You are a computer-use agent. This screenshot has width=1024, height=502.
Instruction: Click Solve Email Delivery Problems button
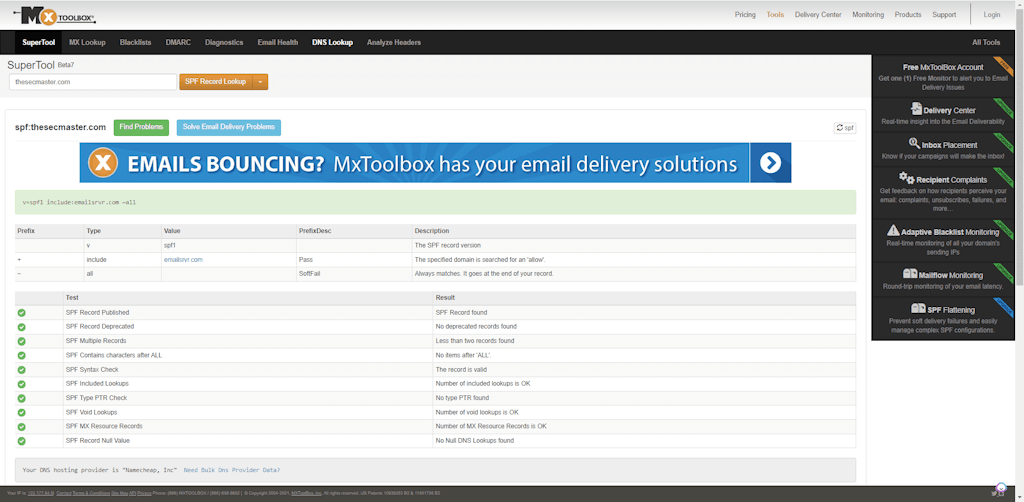click(229, 127)
